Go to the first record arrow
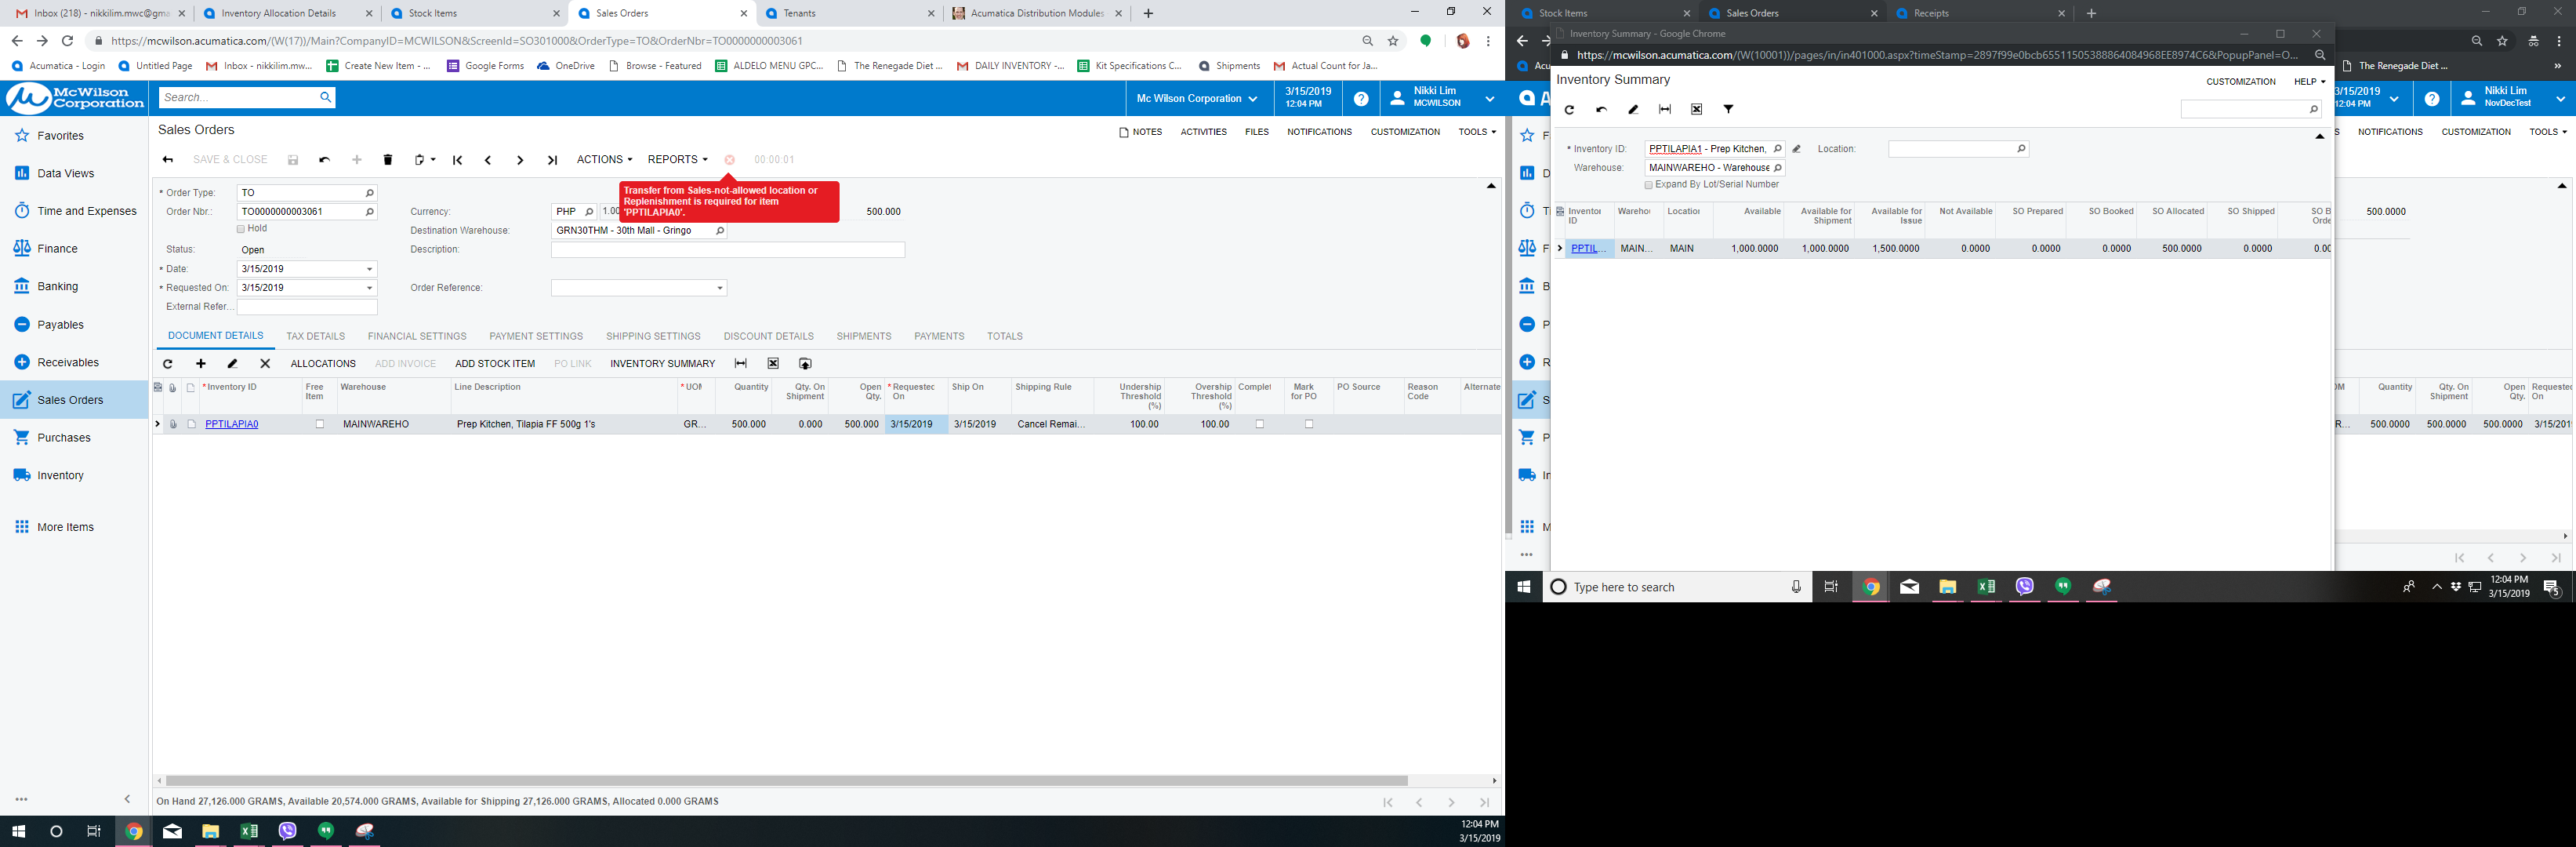Viewport: 2576px width, 847px height. (457, 160)
